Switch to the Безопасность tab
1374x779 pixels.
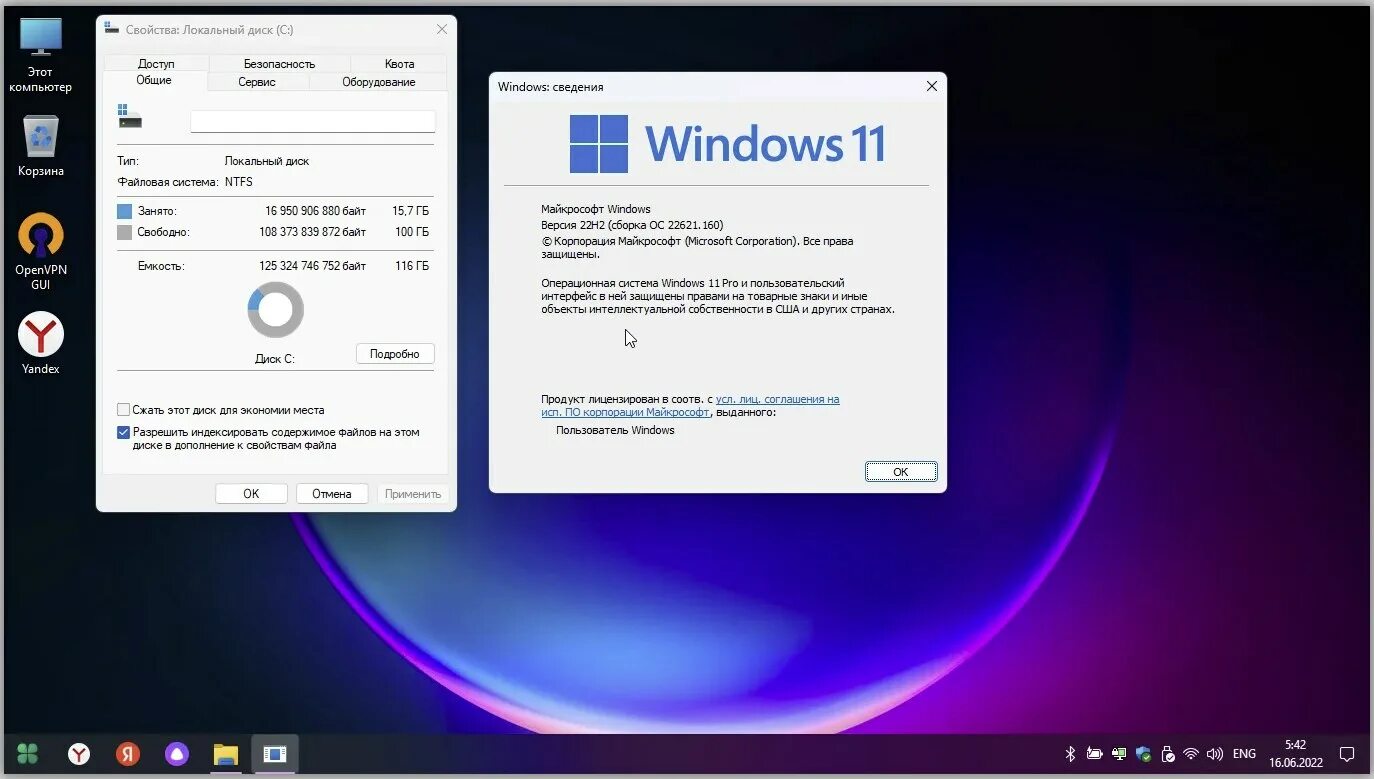pyautogui.click(x=279, y=63)
